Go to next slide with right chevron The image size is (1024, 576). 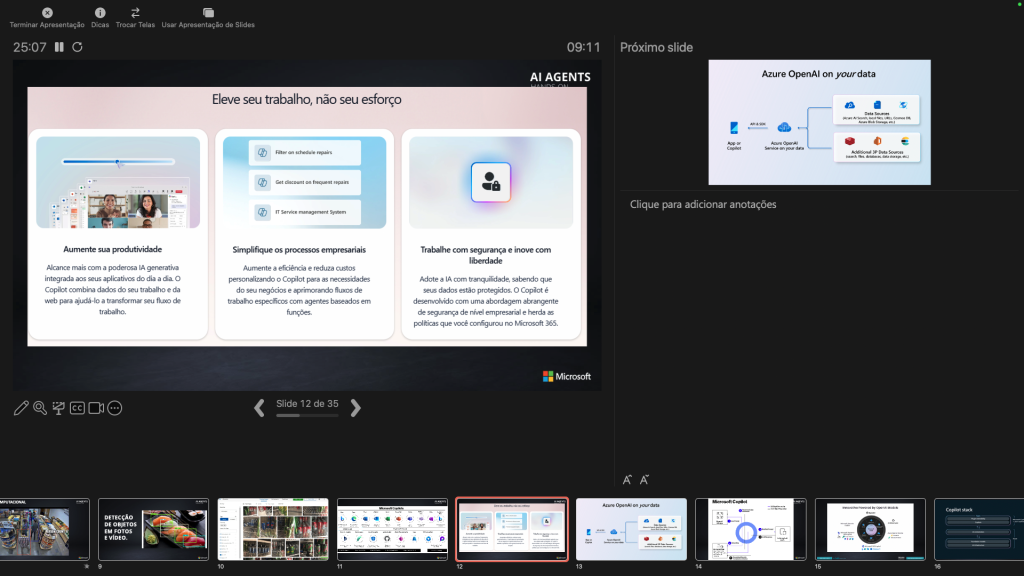click(x=356, y=407)
